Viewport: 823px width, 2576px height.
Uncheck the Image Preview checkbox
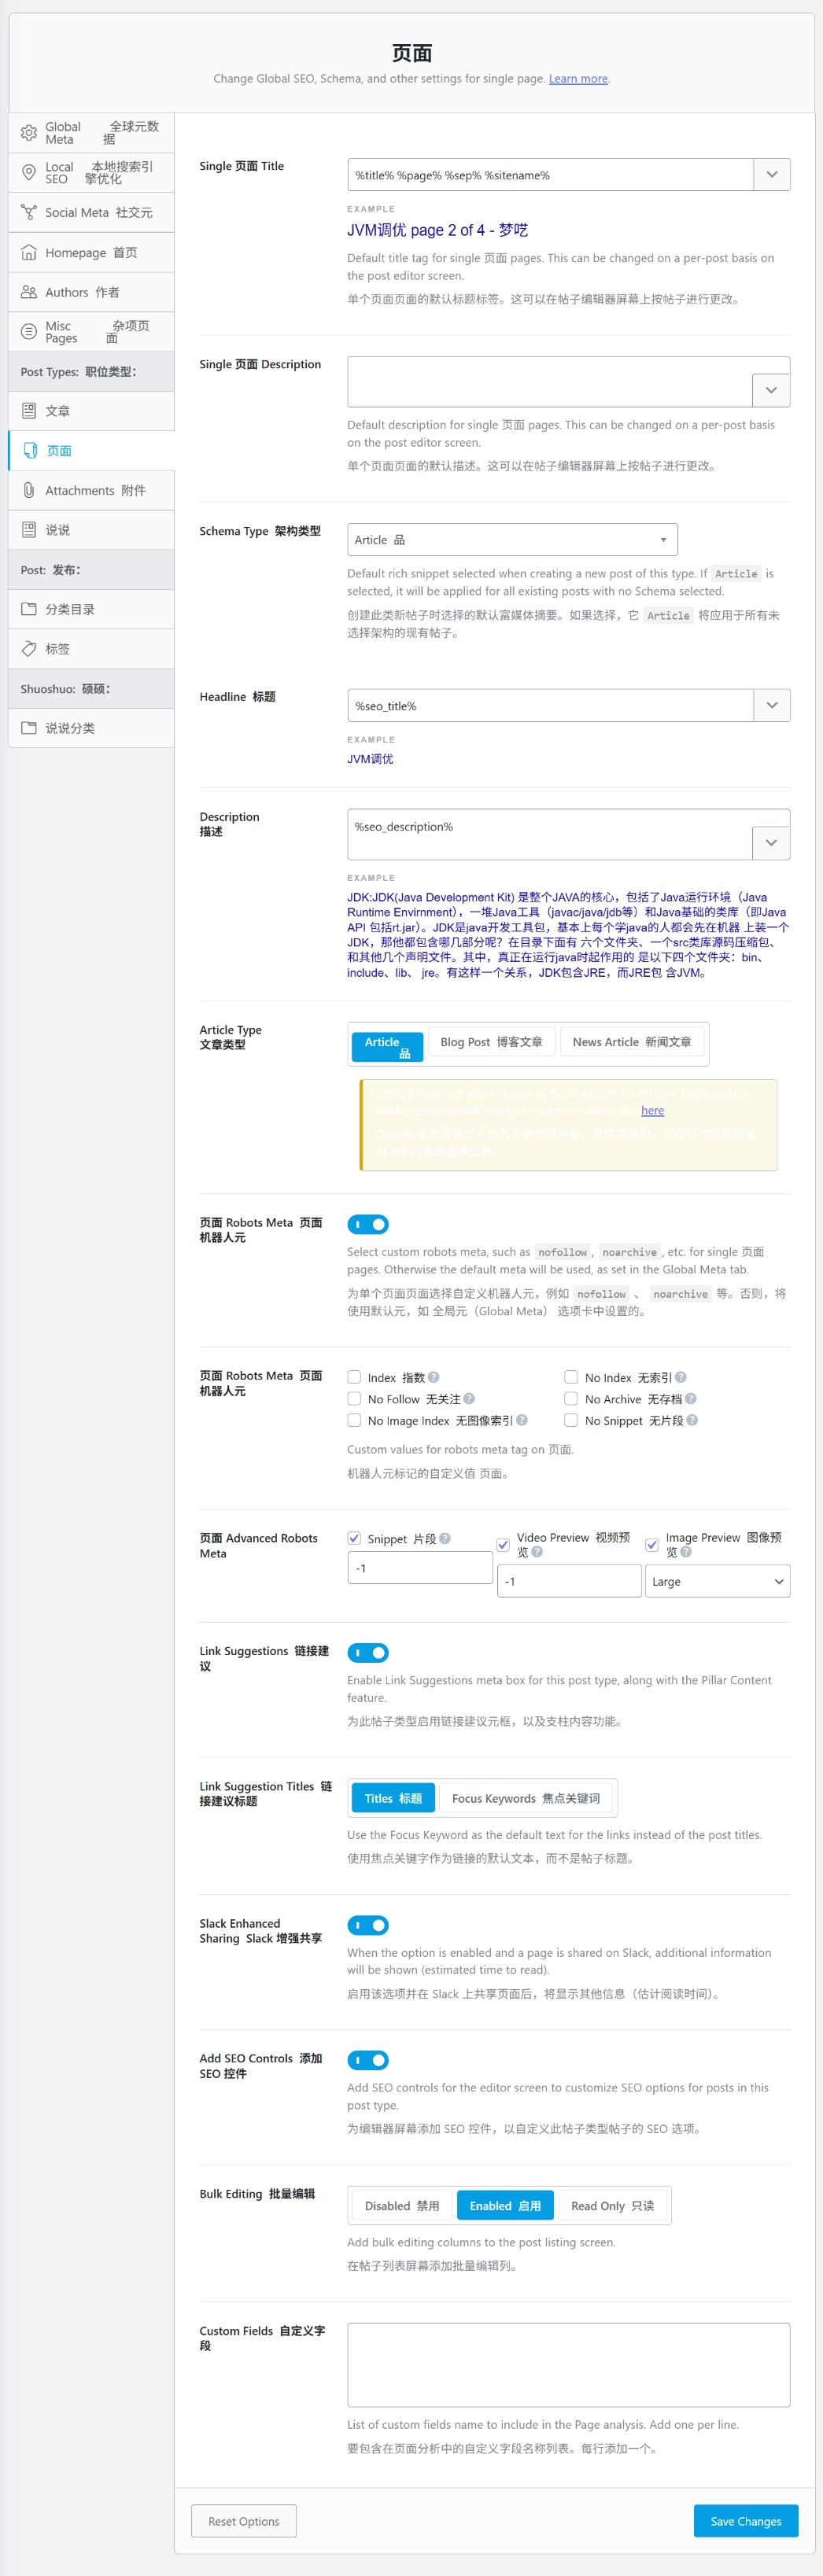click(652, 1545)
